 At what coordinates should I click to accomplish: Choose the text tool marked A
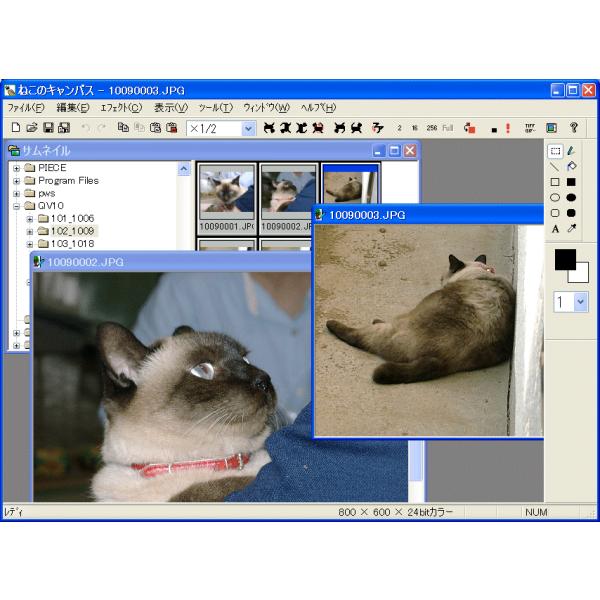(x=555, y=228)
